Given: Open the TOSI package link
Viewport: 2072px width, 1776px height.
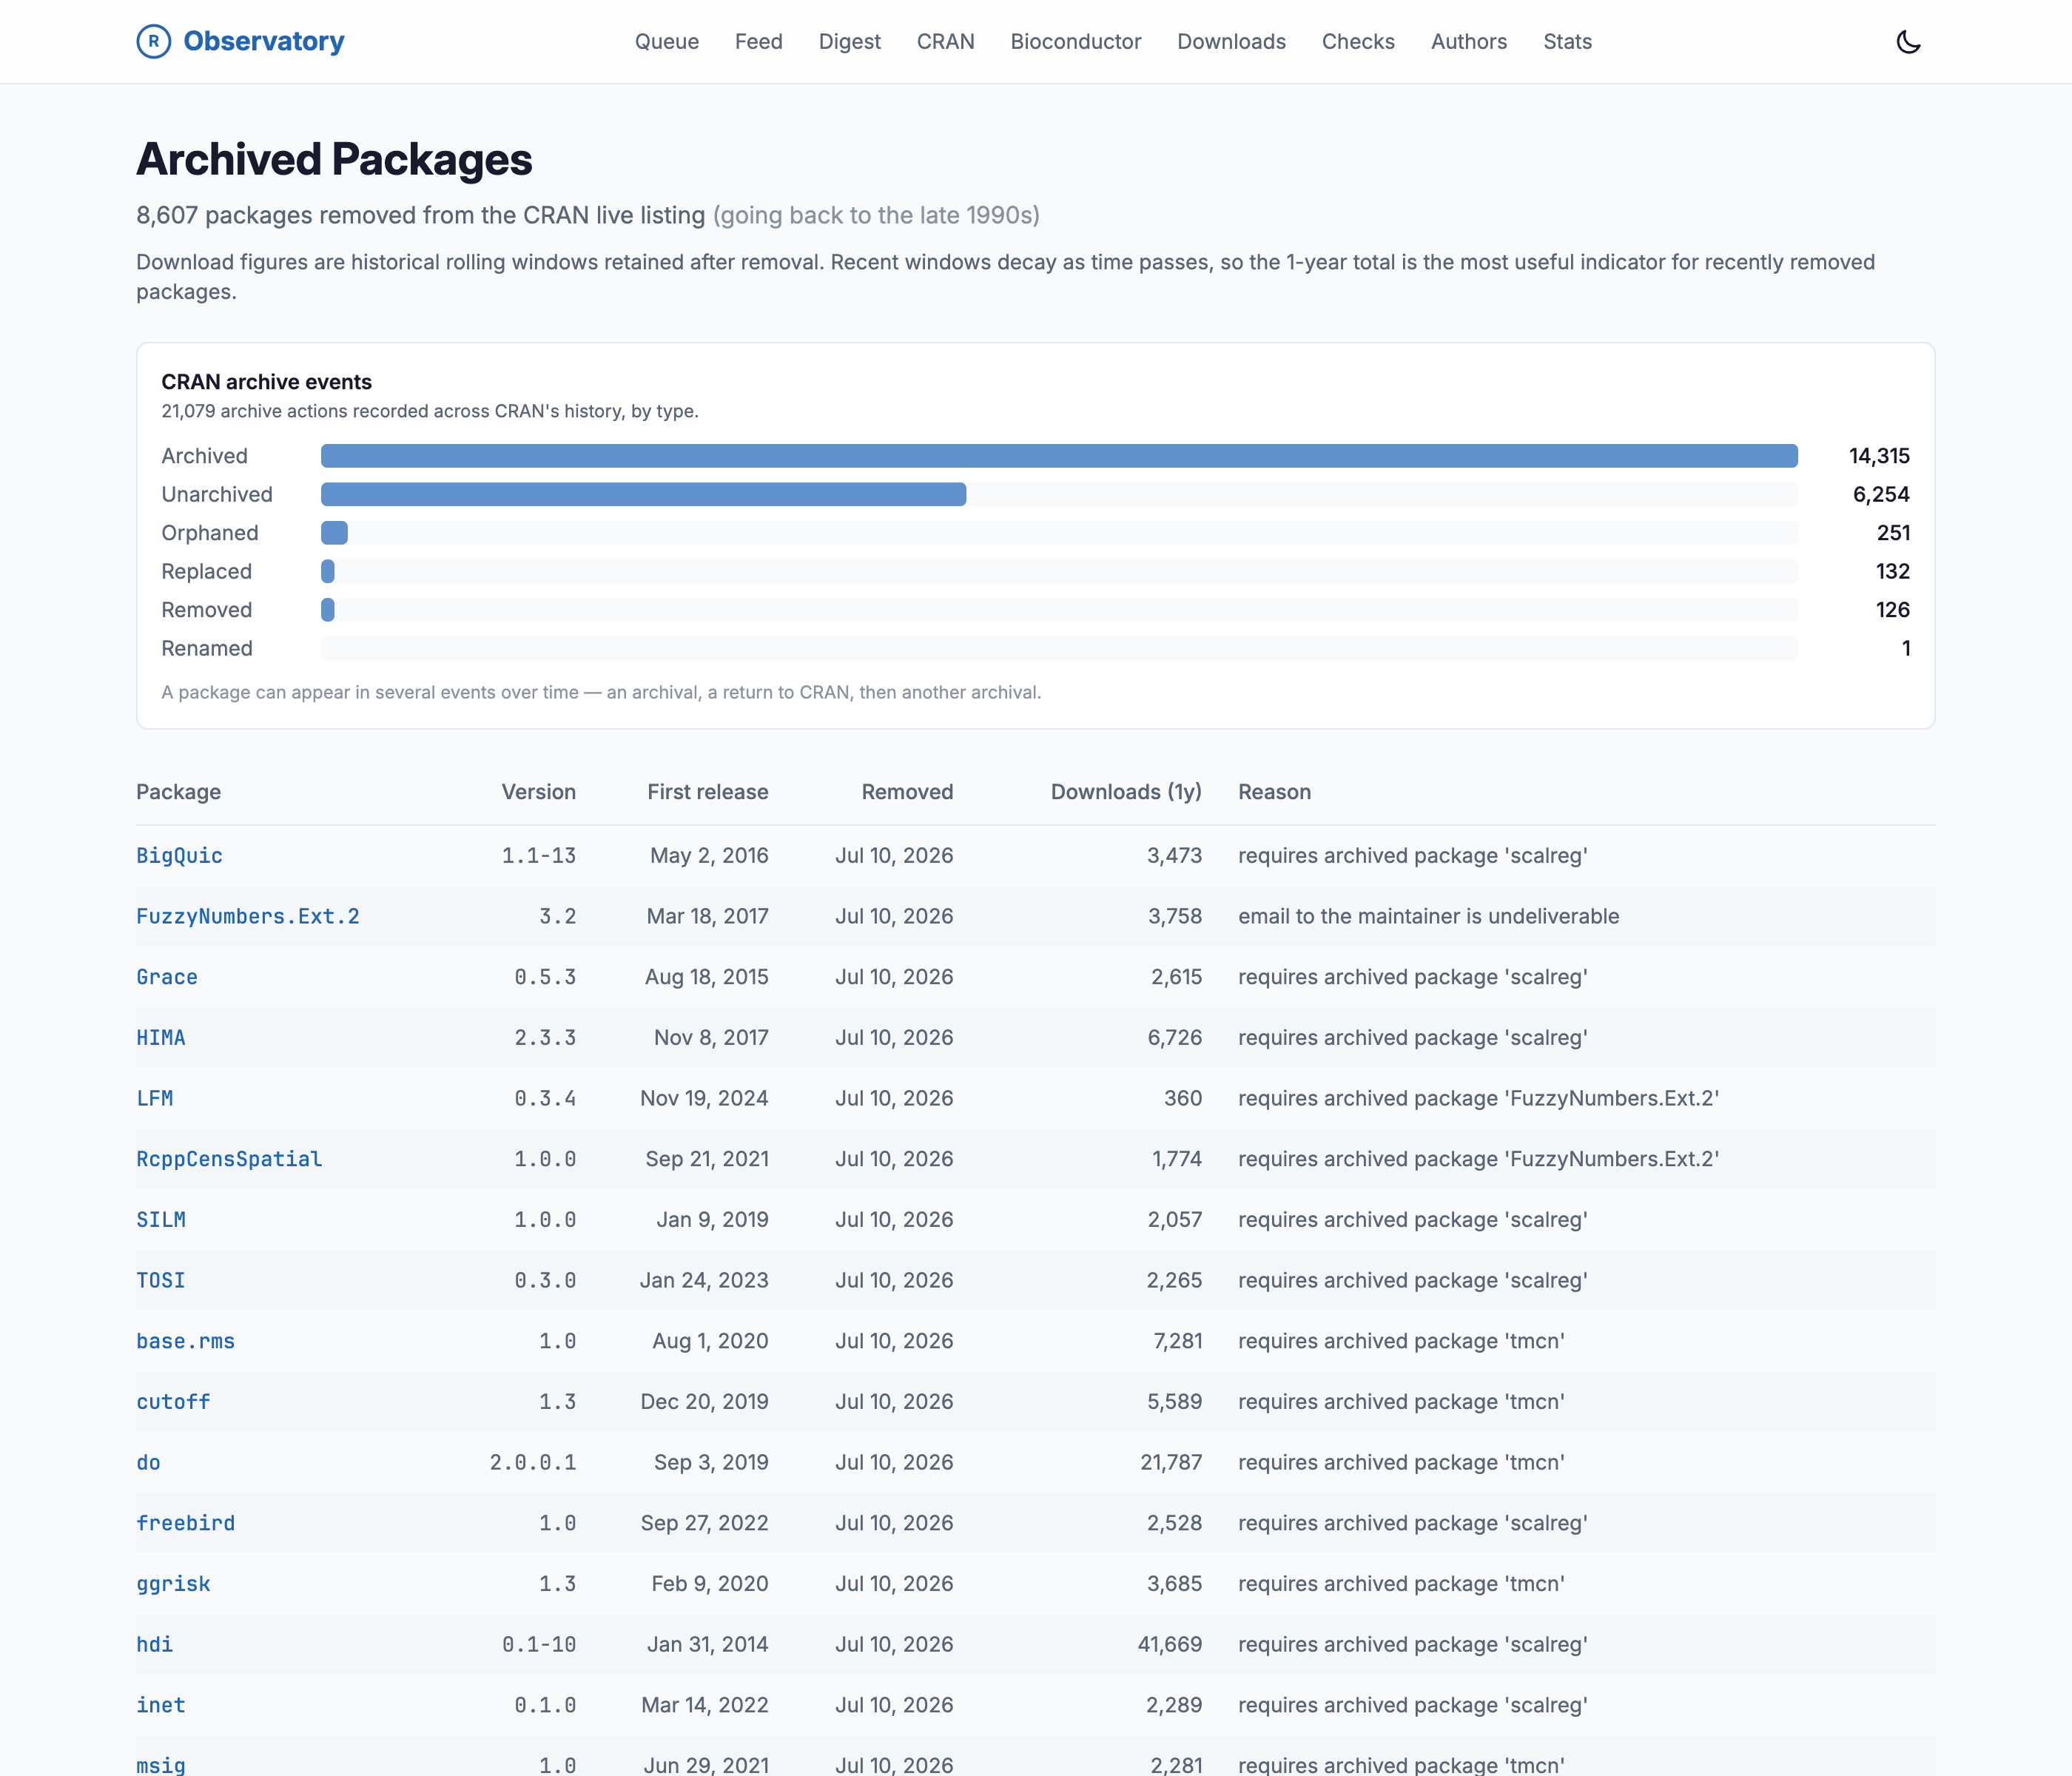Looking at the screenshot, I should point(161,1280).
